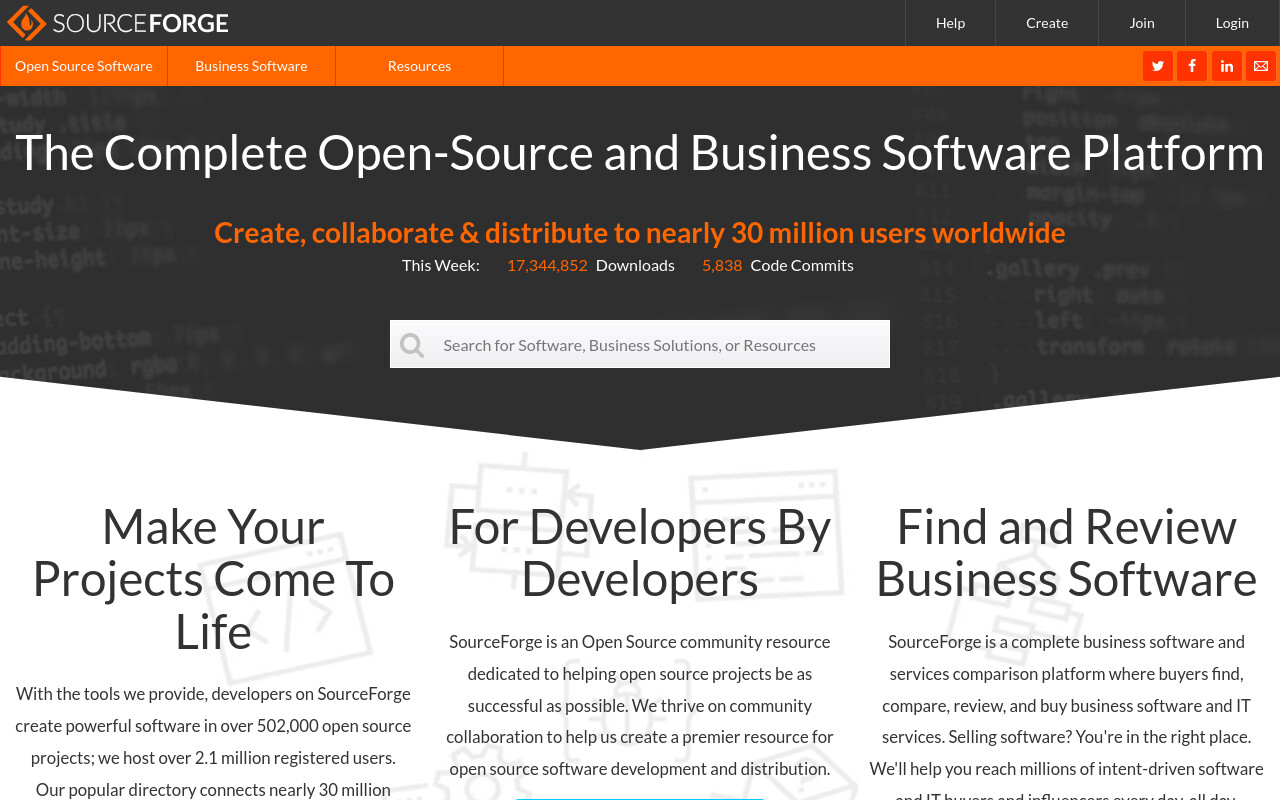Click the main 'Complete Open-Source' platform headline

[640, 153]
